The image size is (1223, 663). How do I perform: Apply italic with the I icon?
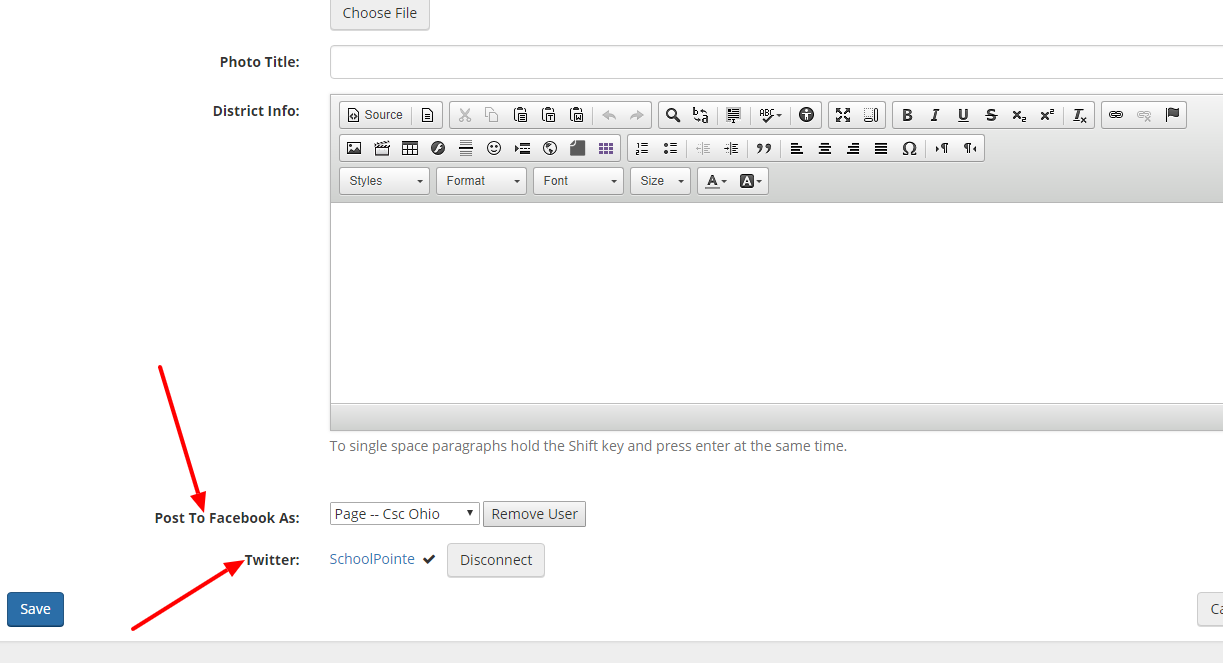(935, 115)
